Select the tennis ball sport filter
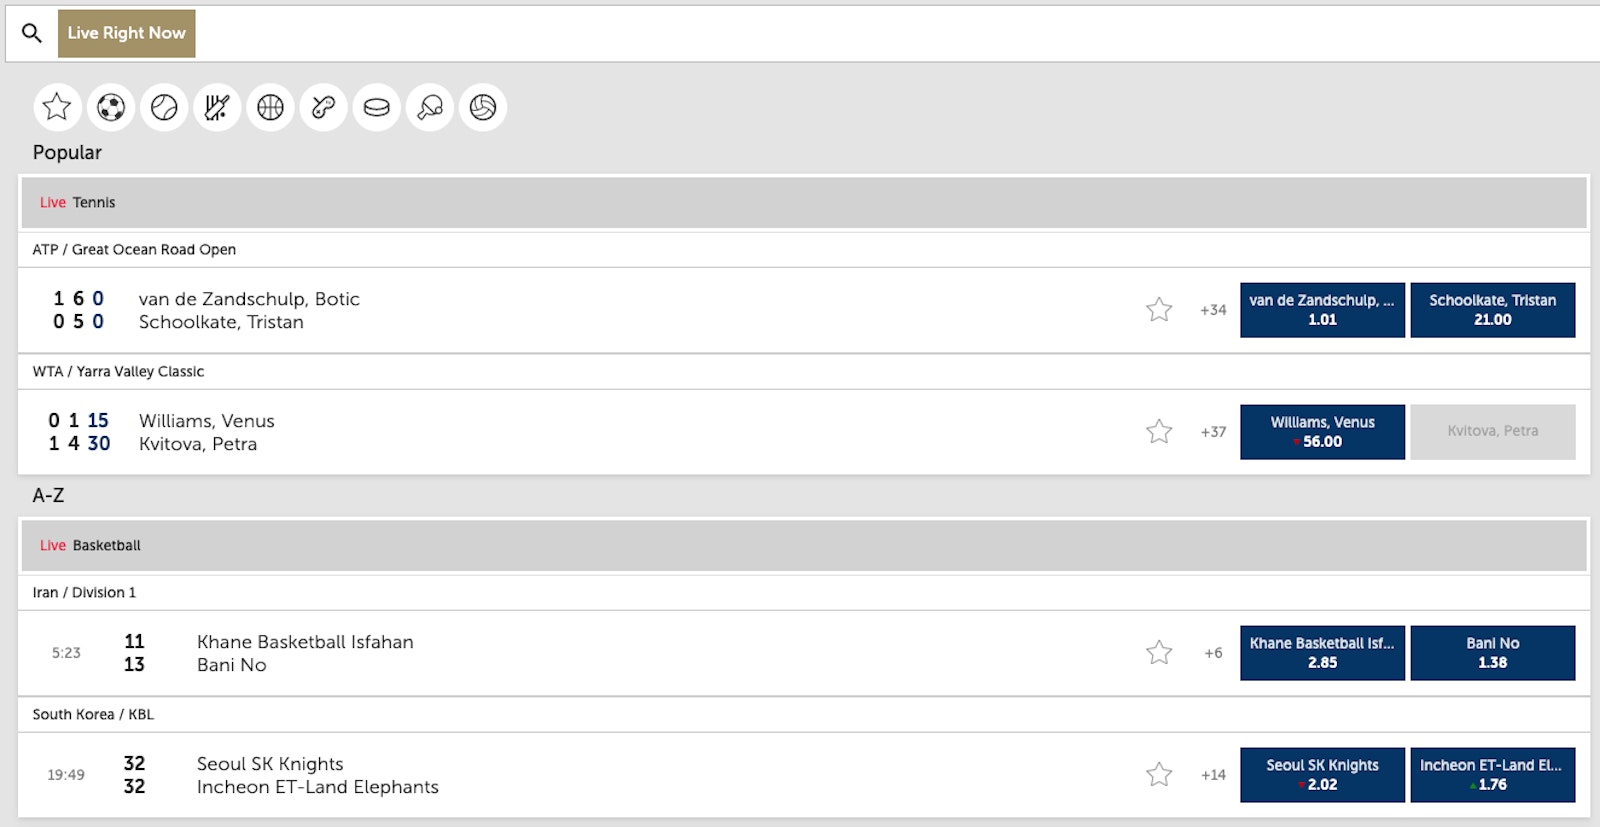Image resolution: width=1600 pixels, height=827 pixels. click(x=164, y=107)
